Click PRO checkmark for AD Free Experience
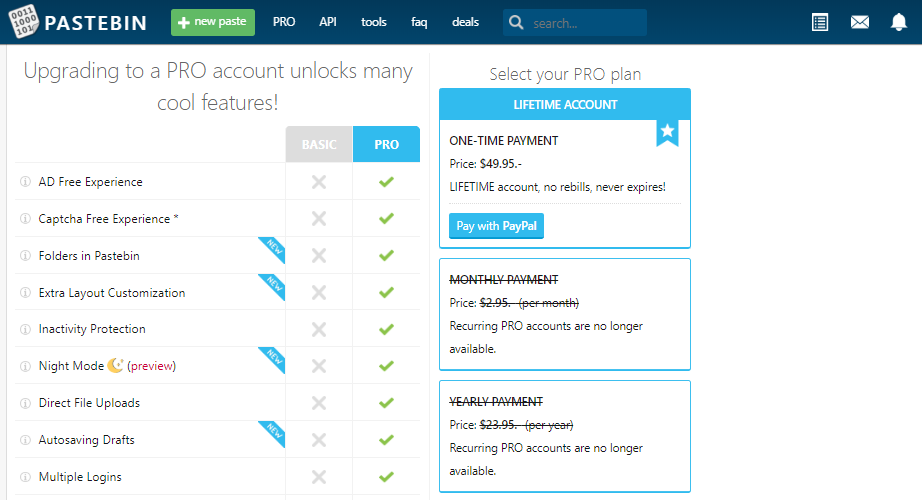 point(386,182)
